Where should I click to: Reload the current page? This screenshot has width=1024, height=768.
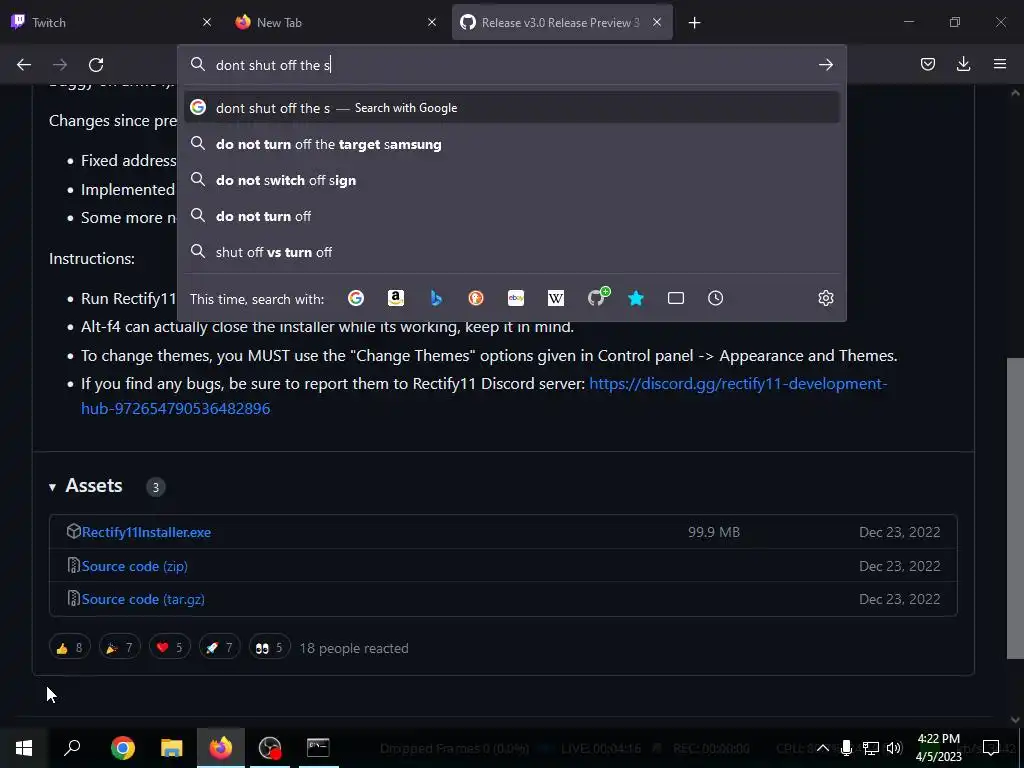point(96,65)
